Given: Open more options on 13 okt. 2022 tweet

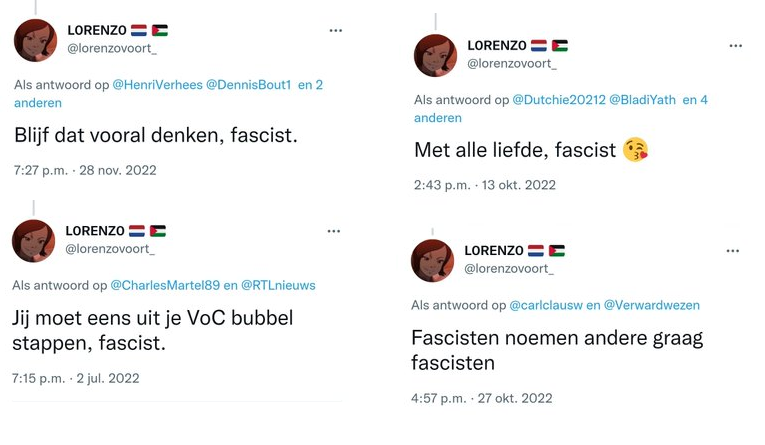Looking at the screenshot, I should click(736, 46).
